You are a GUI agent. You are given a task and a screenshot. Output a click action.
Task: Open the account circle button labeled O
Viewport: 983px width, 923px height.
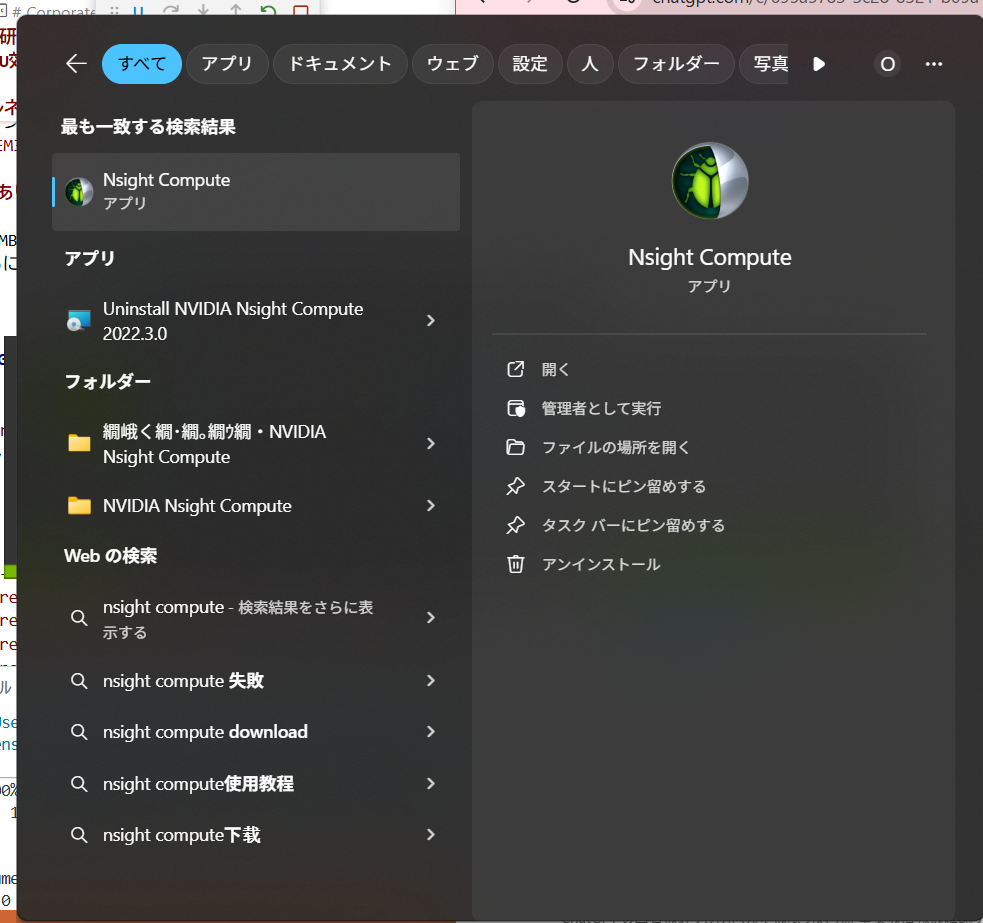[x=888, y=64]
